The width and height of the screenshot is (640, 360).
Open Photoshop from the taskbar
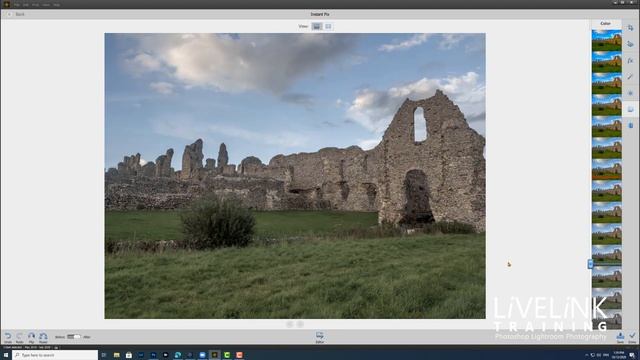(153, 355)
